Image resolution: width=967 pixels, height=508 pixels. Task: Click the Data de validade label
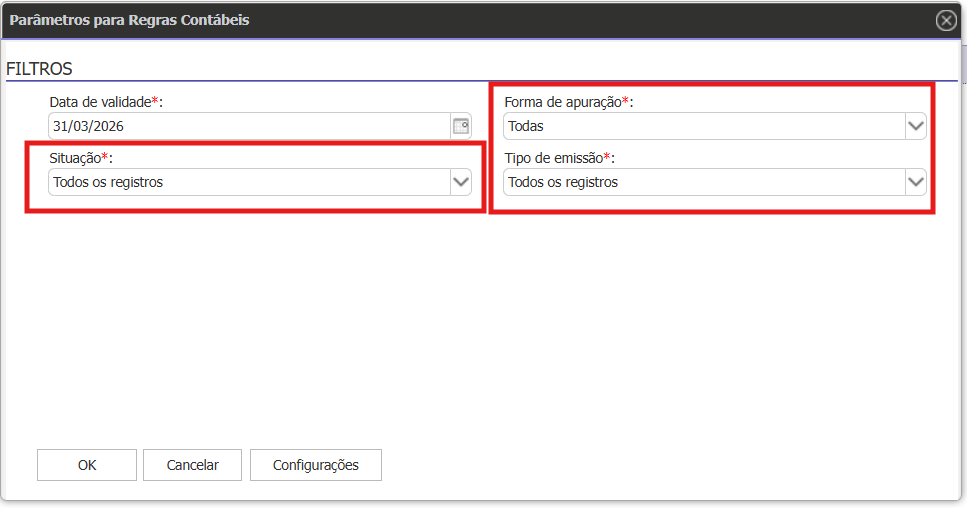[x=101, y=102]
